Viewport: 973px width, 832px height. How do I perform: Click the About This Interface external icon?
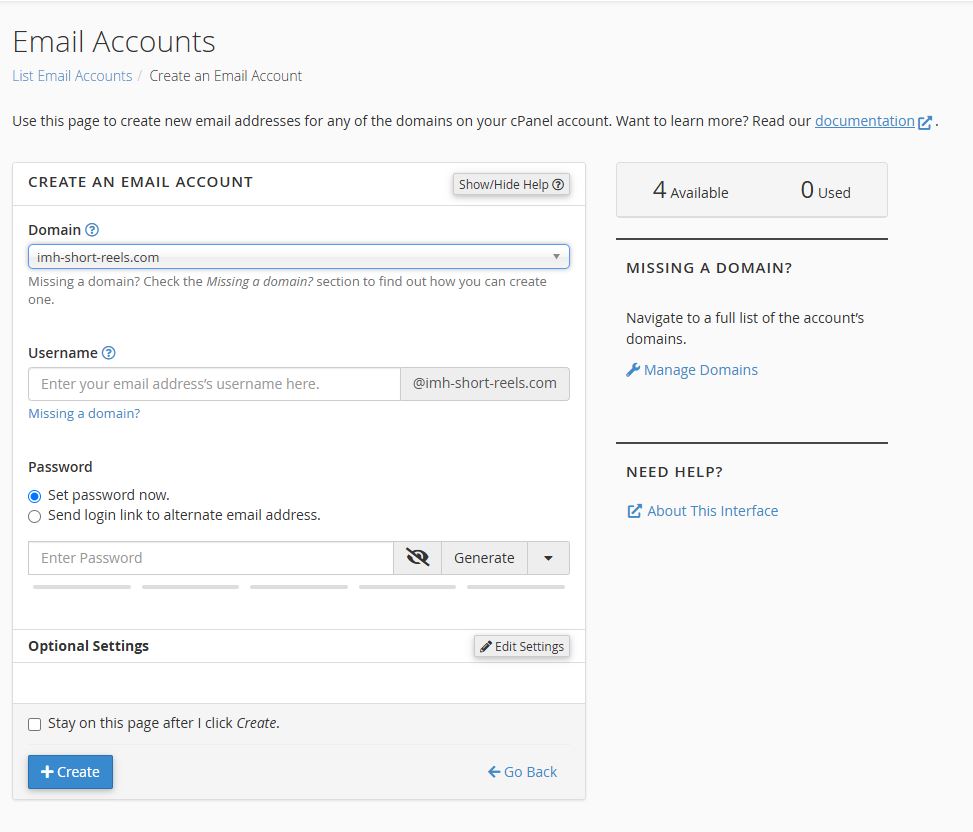tap(634, 511)
